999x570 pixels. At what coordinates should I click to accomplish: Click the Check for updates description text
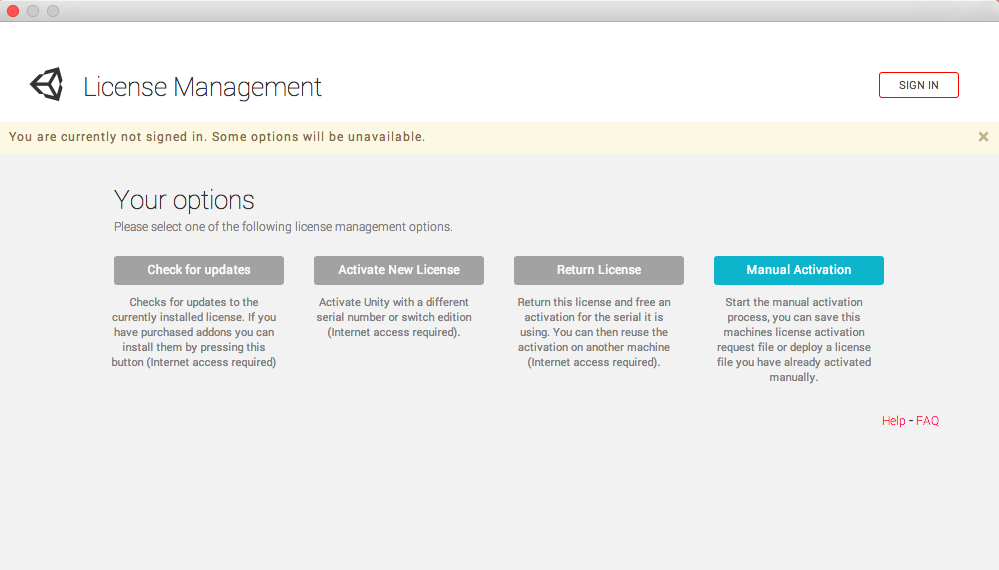(194, 332)
